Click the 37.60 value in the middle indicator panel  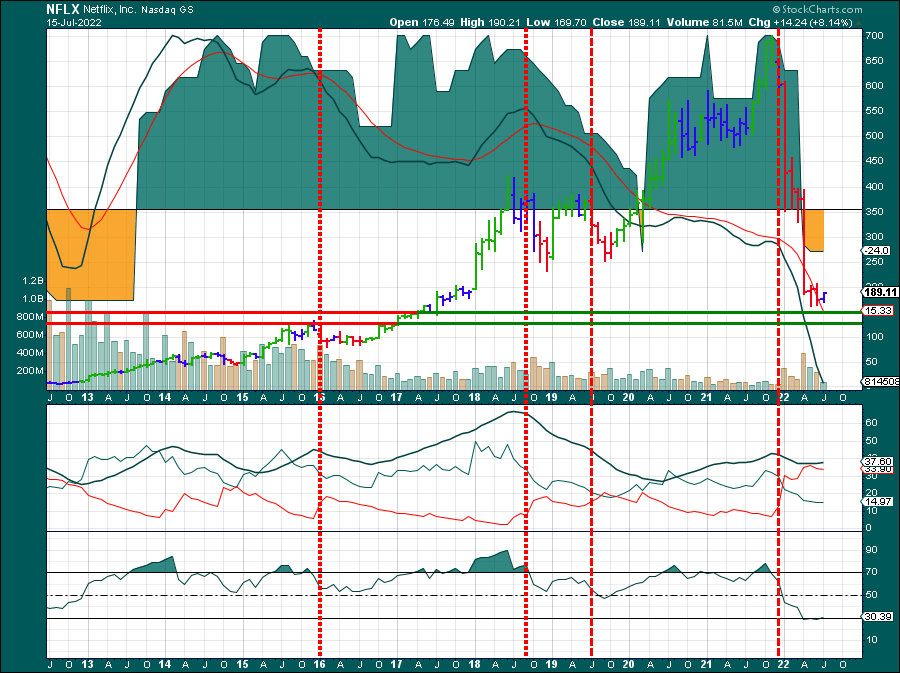(877, 462)
